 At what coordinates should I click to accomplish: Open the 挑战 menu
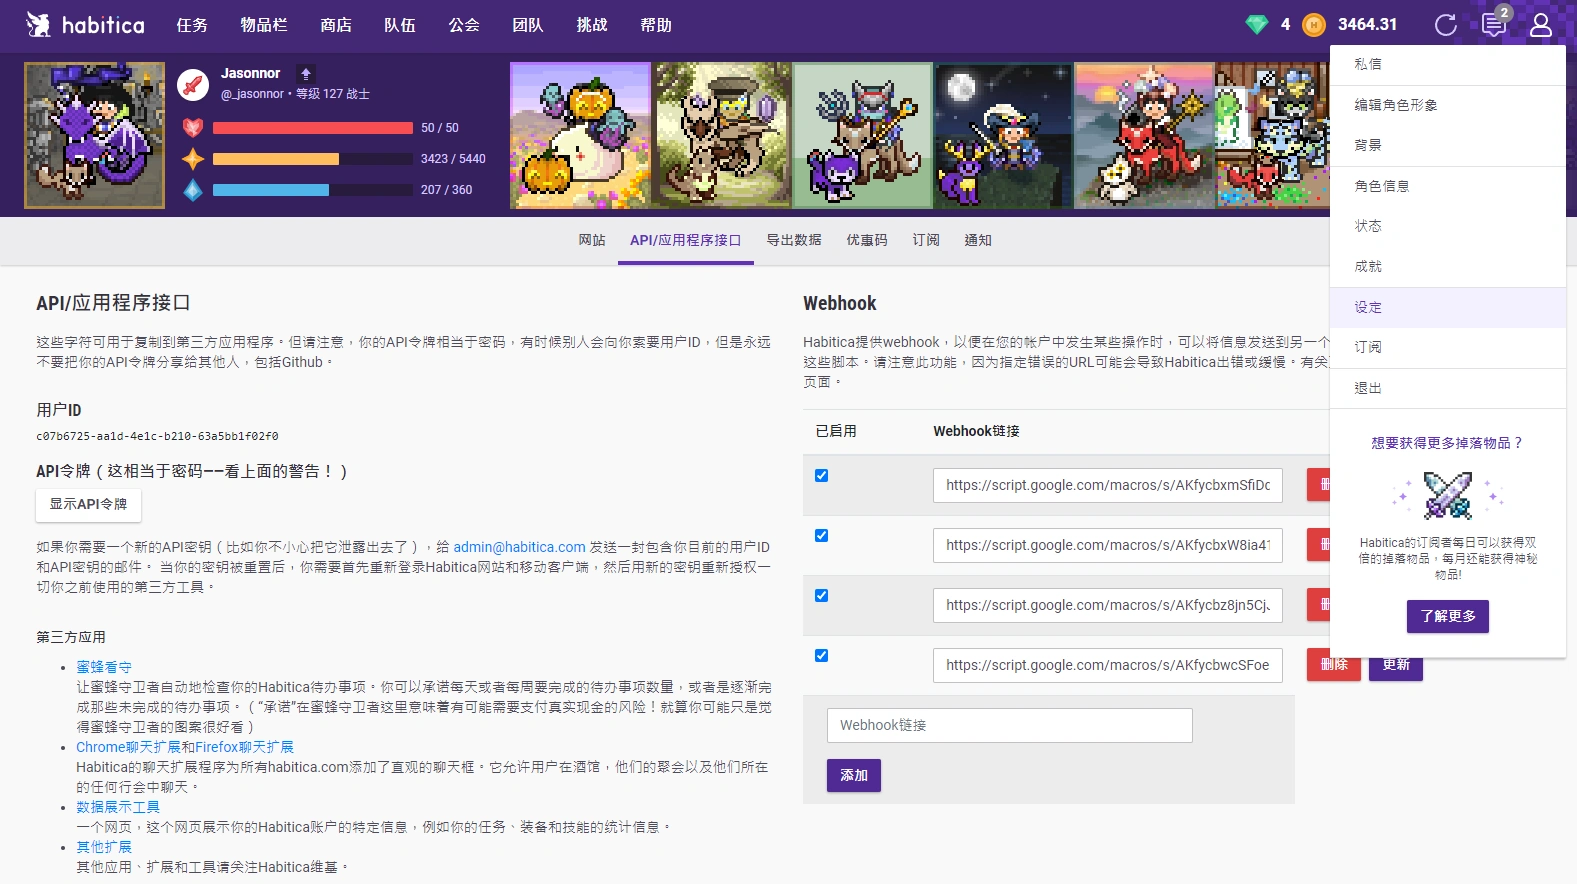click(592, 25)
